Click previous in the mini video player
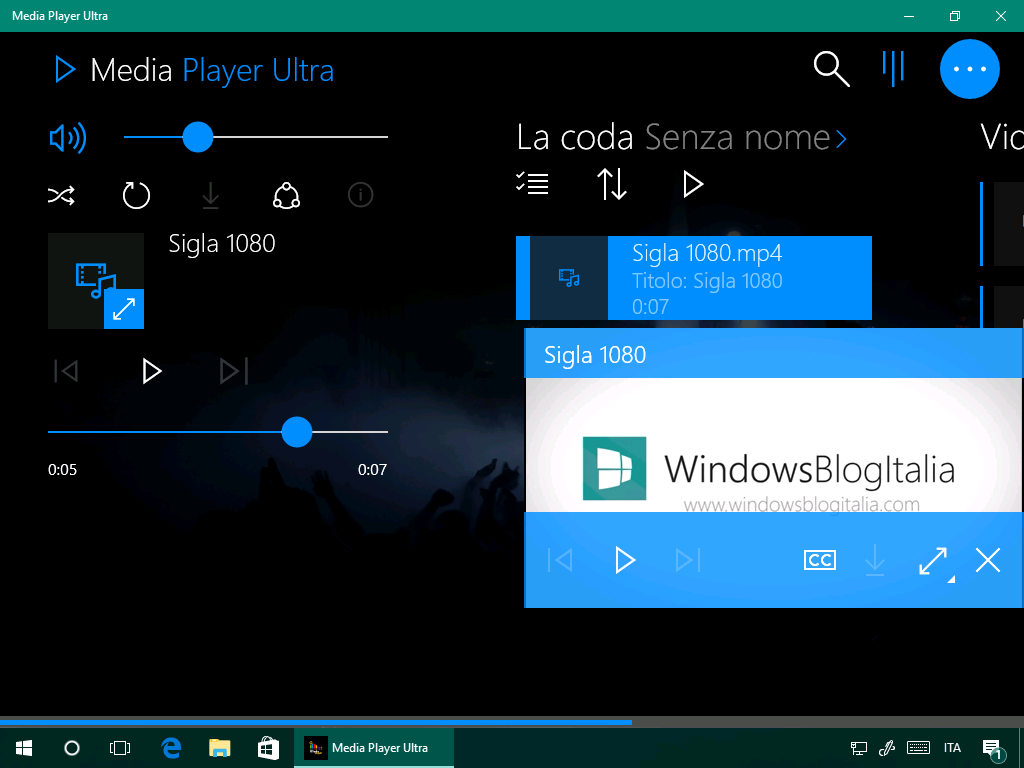Screen dimensions: 1024x768 (x=560, y=560)
